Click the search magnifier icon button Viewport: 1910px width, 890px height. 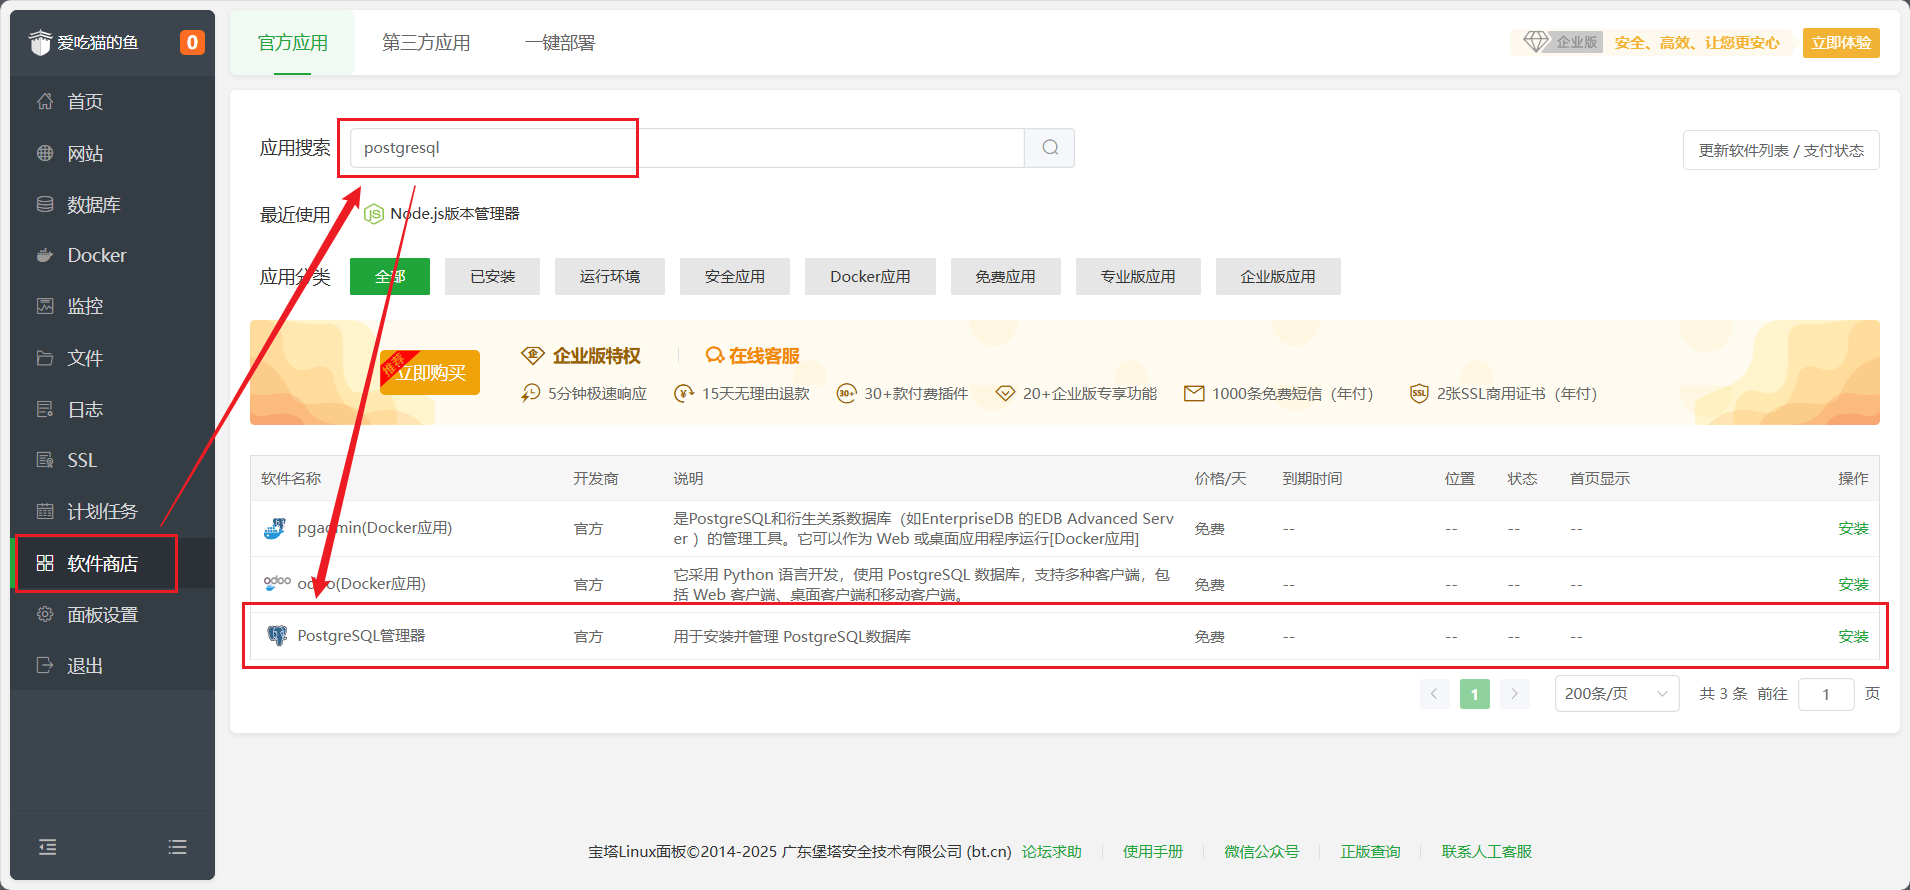tap(1049, 148)
